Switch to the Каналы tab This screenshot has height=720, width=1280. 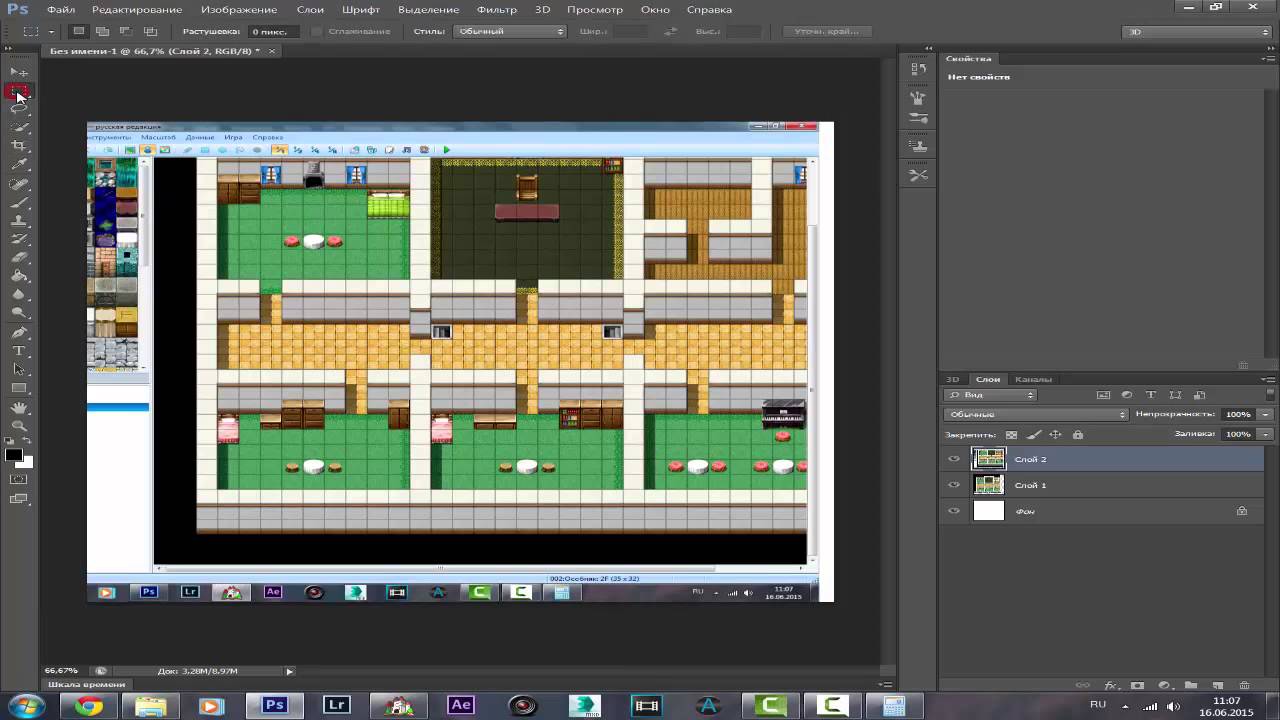pyautogui.click(x=1033, y=379)
